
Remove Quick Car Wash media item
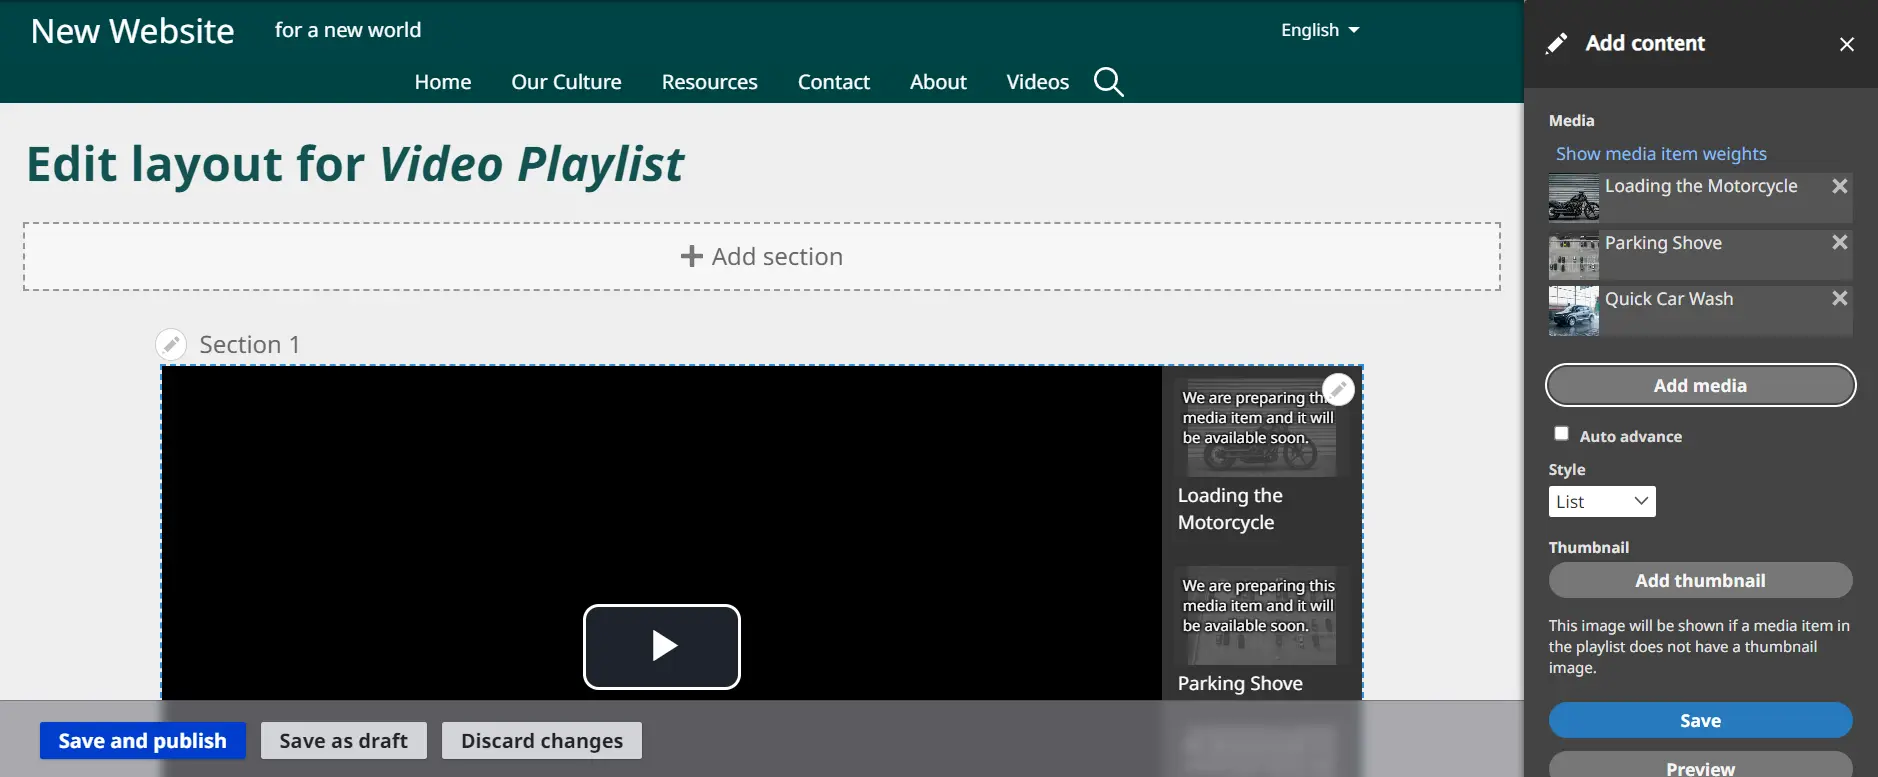coord(1839,299)
